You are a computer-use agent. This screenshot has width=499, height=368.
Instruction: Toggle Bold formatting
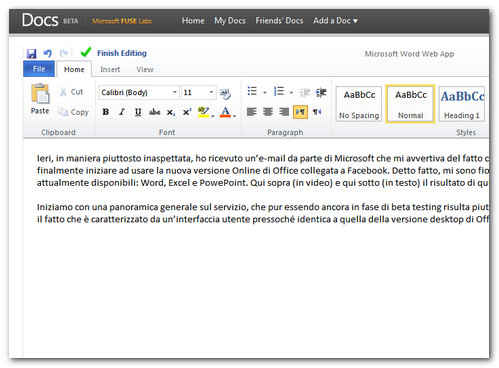(106, 112)
